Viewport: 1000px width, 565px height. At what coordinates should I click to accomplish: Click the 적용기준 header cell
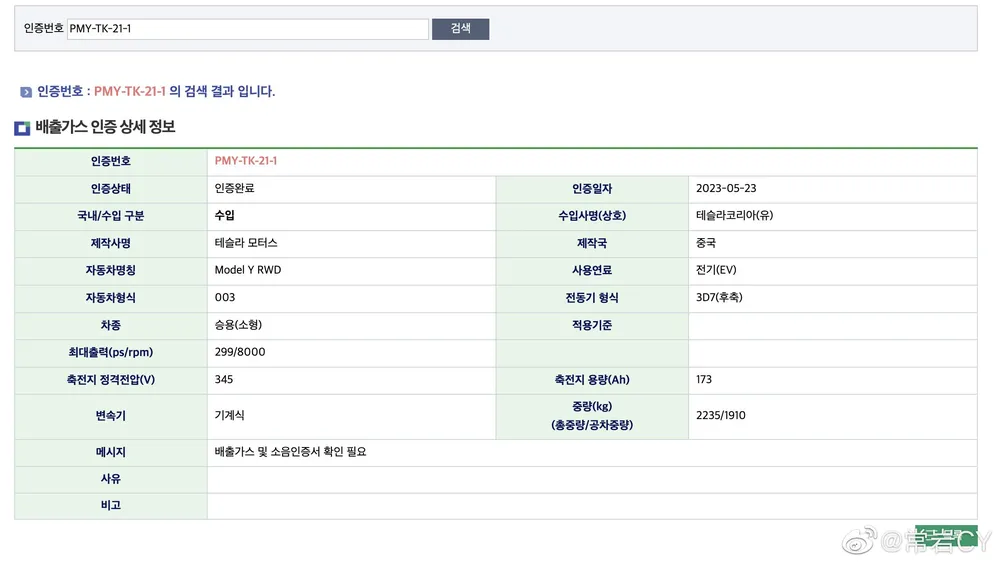592,325
